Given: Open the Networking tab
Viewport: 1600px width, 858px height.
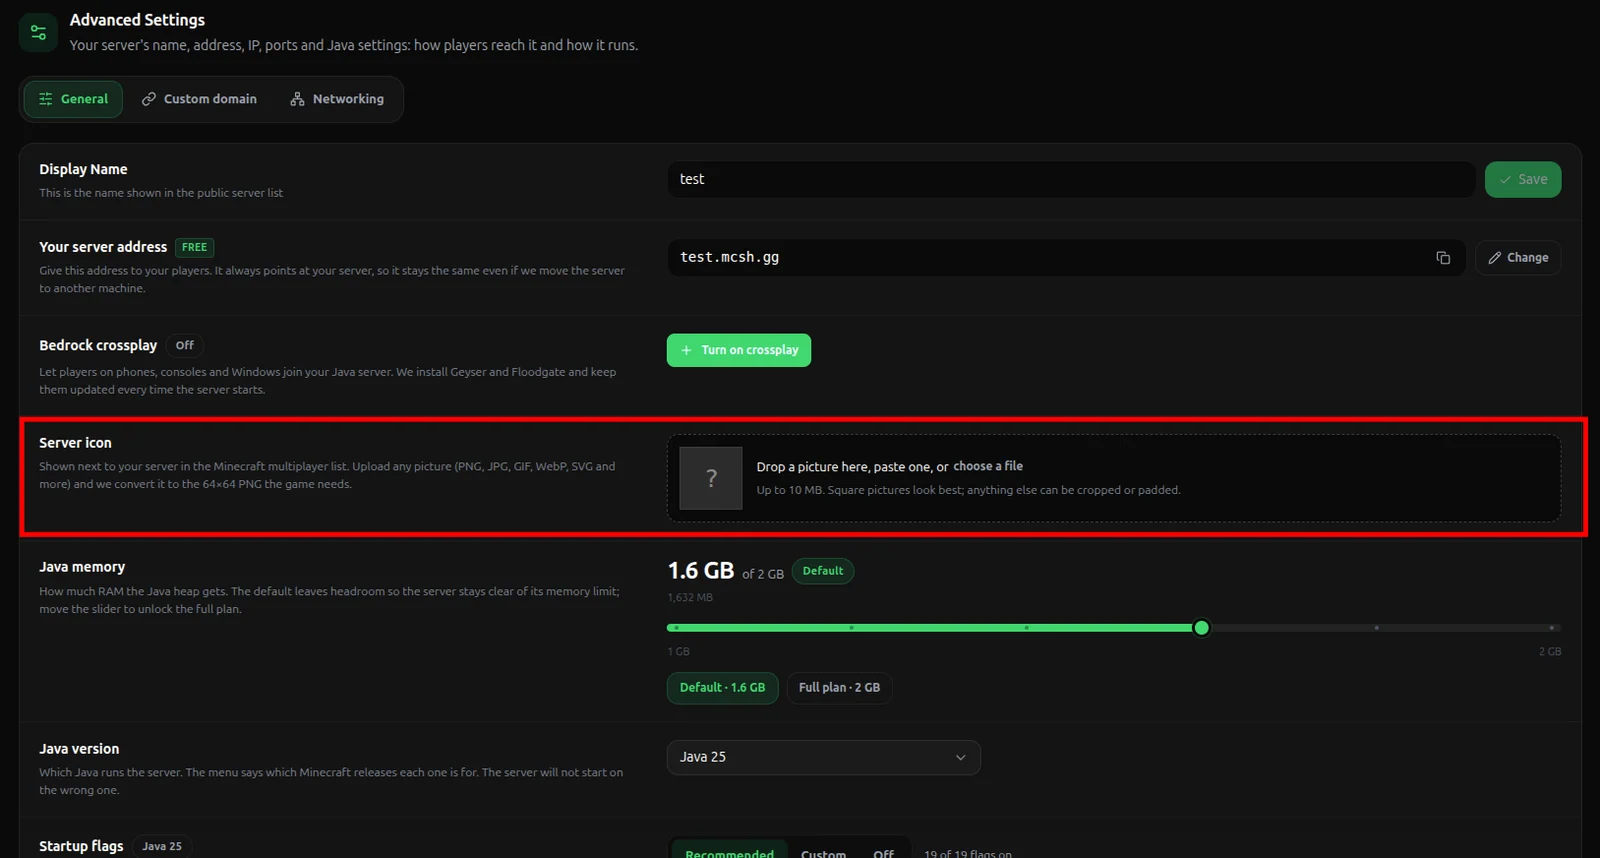Looking at the screenshot, I should [x=337, y=99].
